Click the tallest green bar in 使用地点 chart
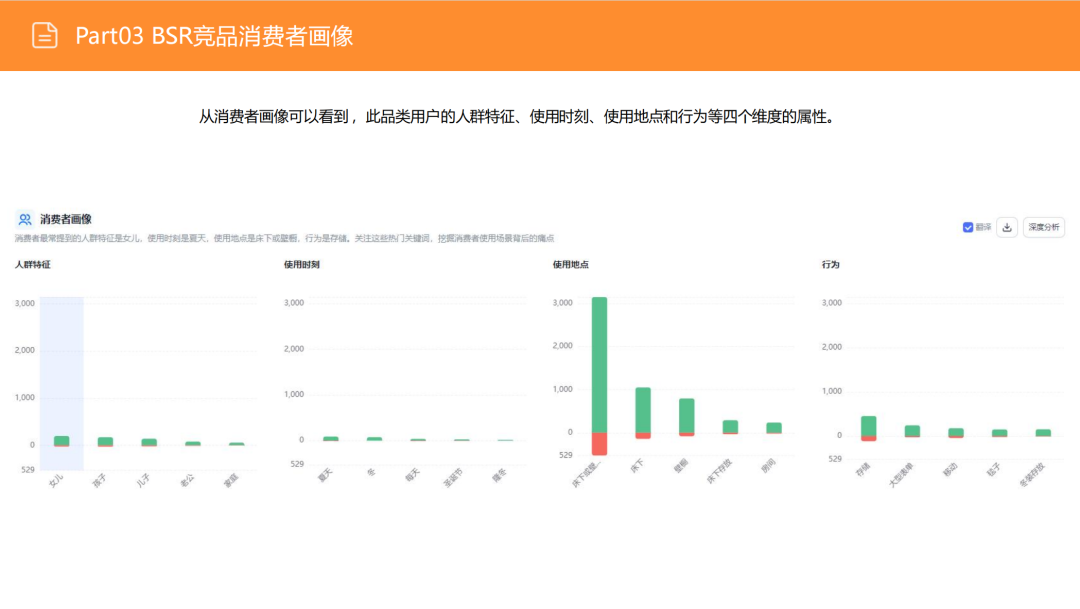This screenshot has height=609, width=1080. (x=599, y=364)
